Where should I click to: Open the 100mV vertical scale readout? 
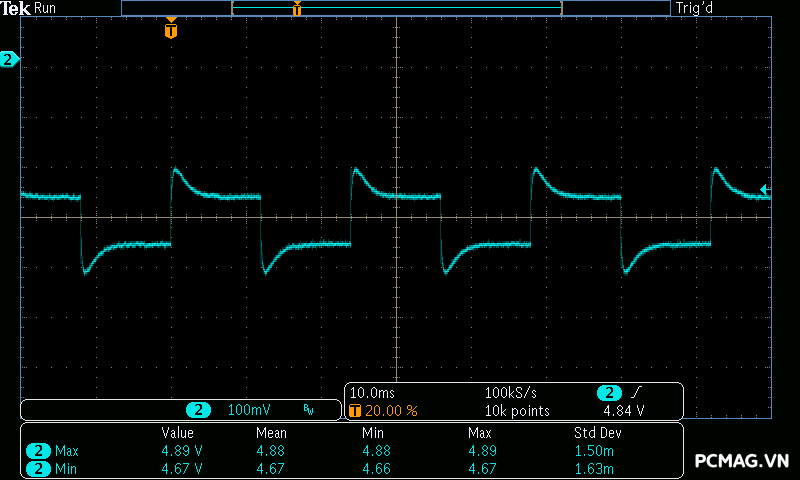click(x=249, y=410)
